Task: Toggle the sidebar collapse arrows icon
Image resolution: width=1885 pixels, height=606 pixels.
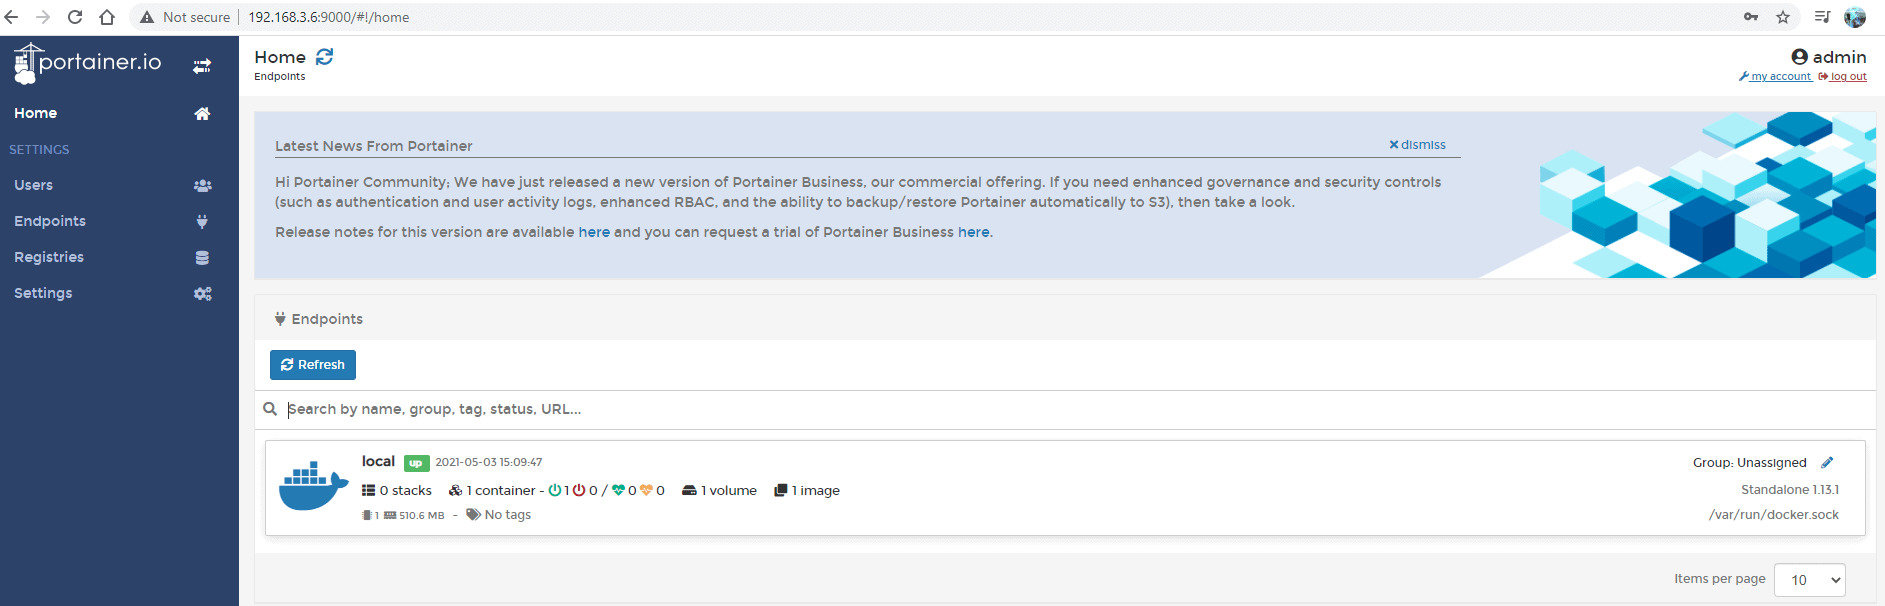Action: (202, 66)
